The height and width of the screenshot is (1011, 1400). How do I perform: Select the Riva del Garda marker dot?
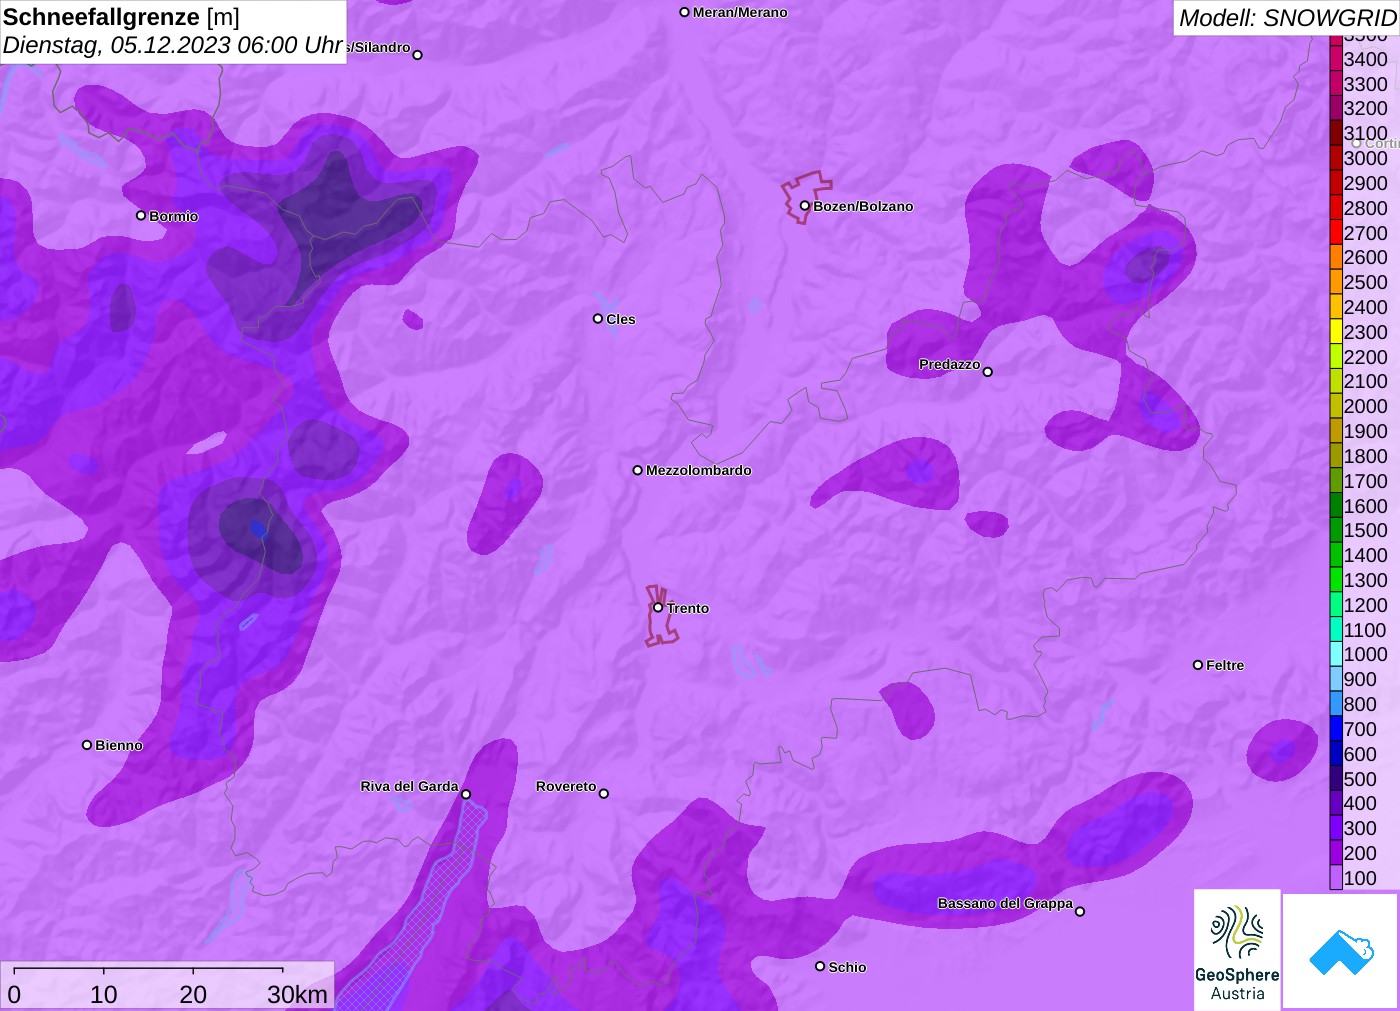coord(466,794)
